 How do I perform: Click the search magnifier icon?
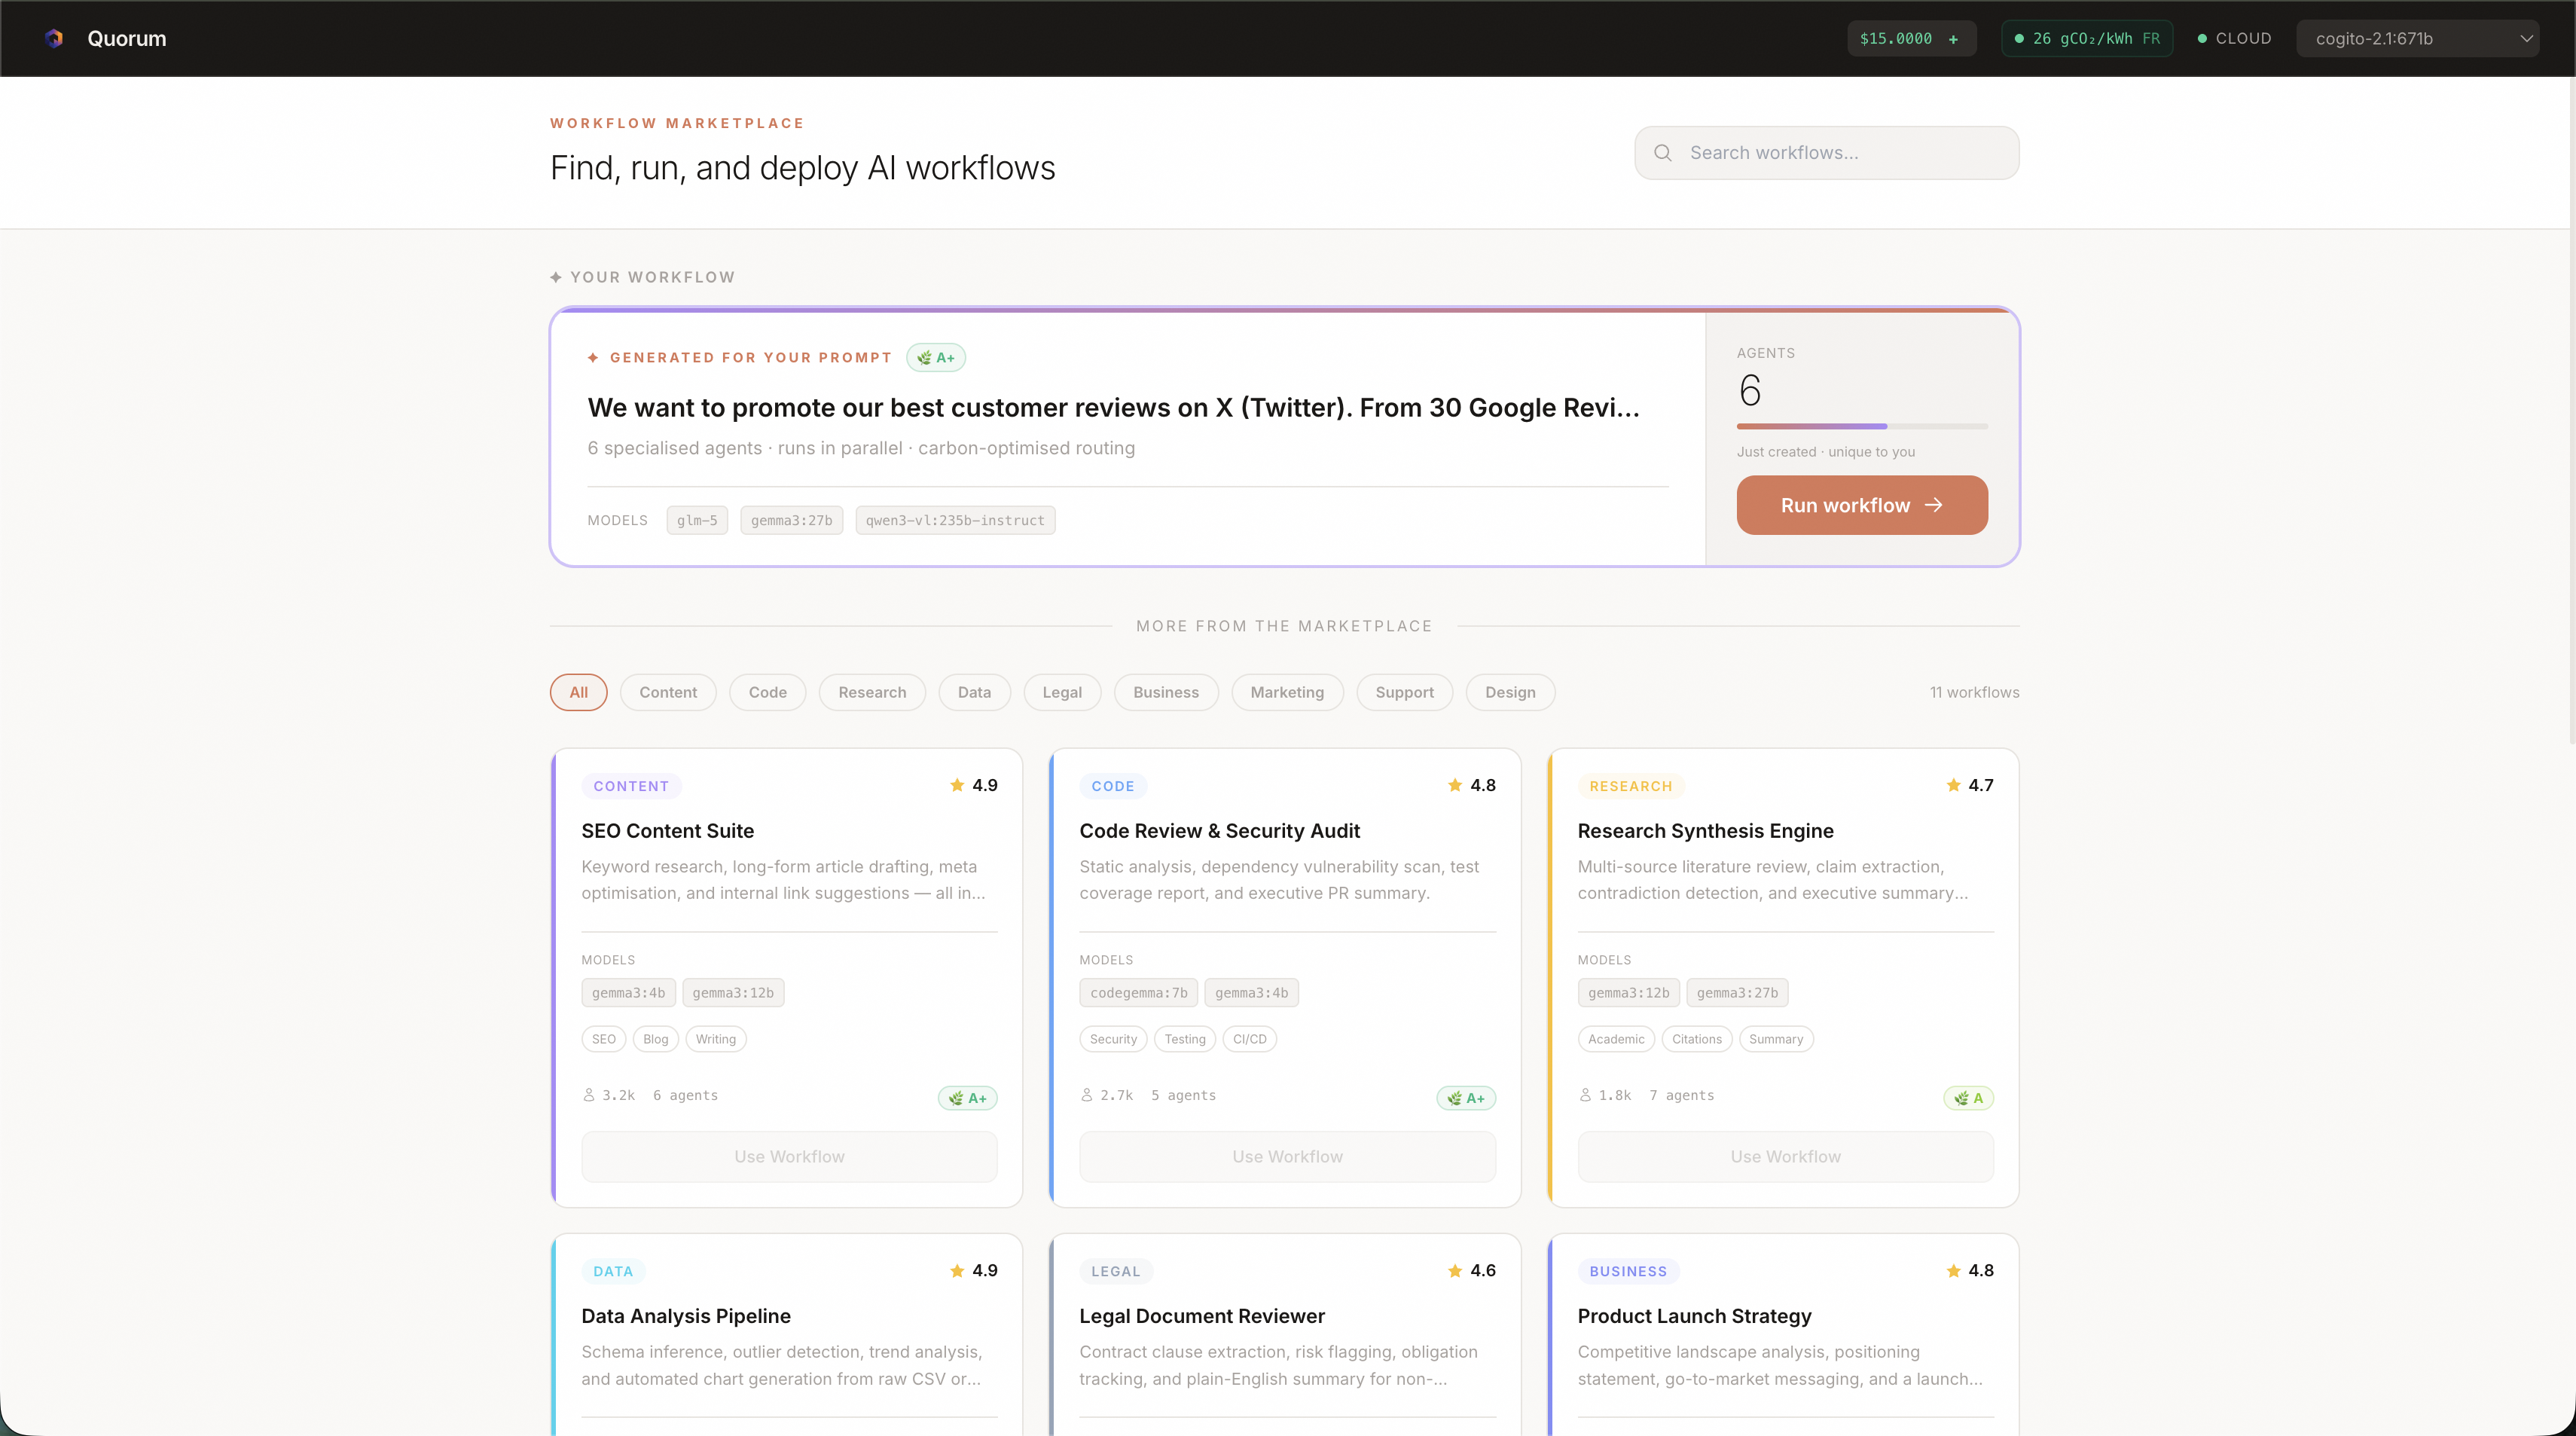1663,153
